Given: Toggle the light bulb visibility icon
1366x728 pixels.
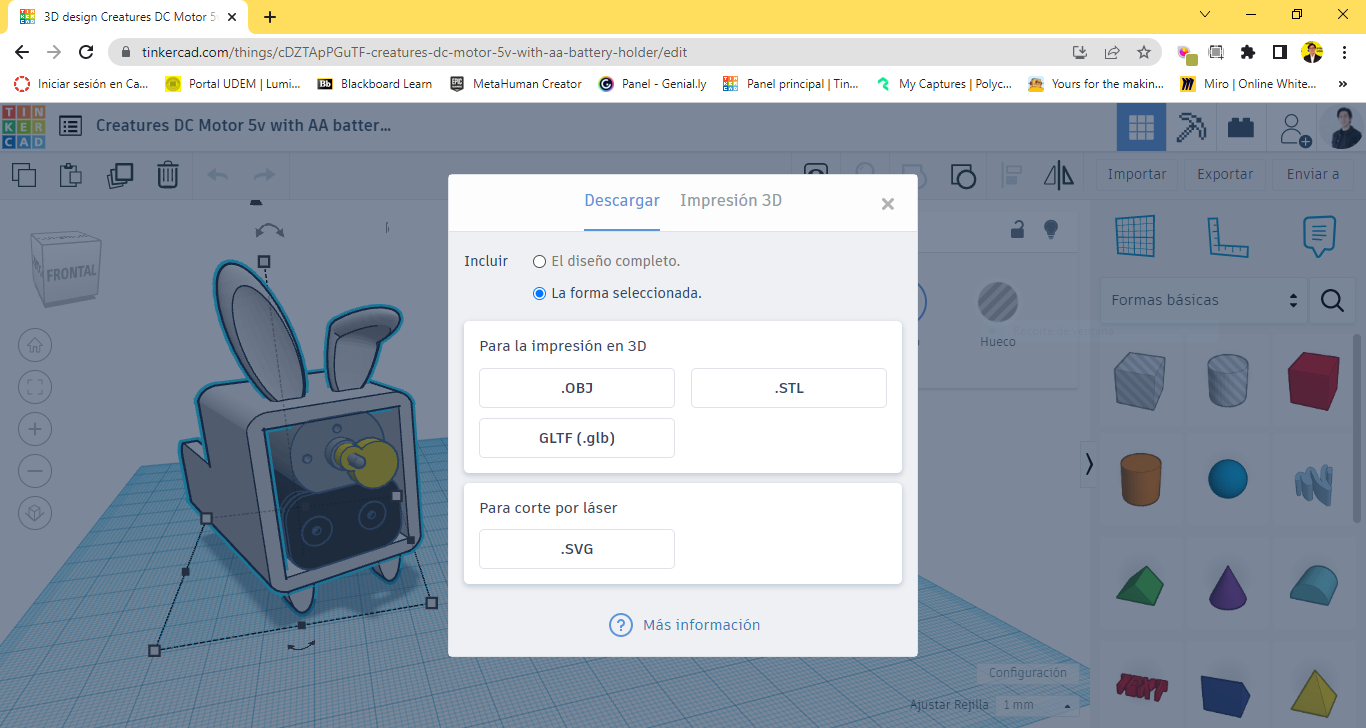Looking at the screenshot, I should click(x=1051, y=230).
